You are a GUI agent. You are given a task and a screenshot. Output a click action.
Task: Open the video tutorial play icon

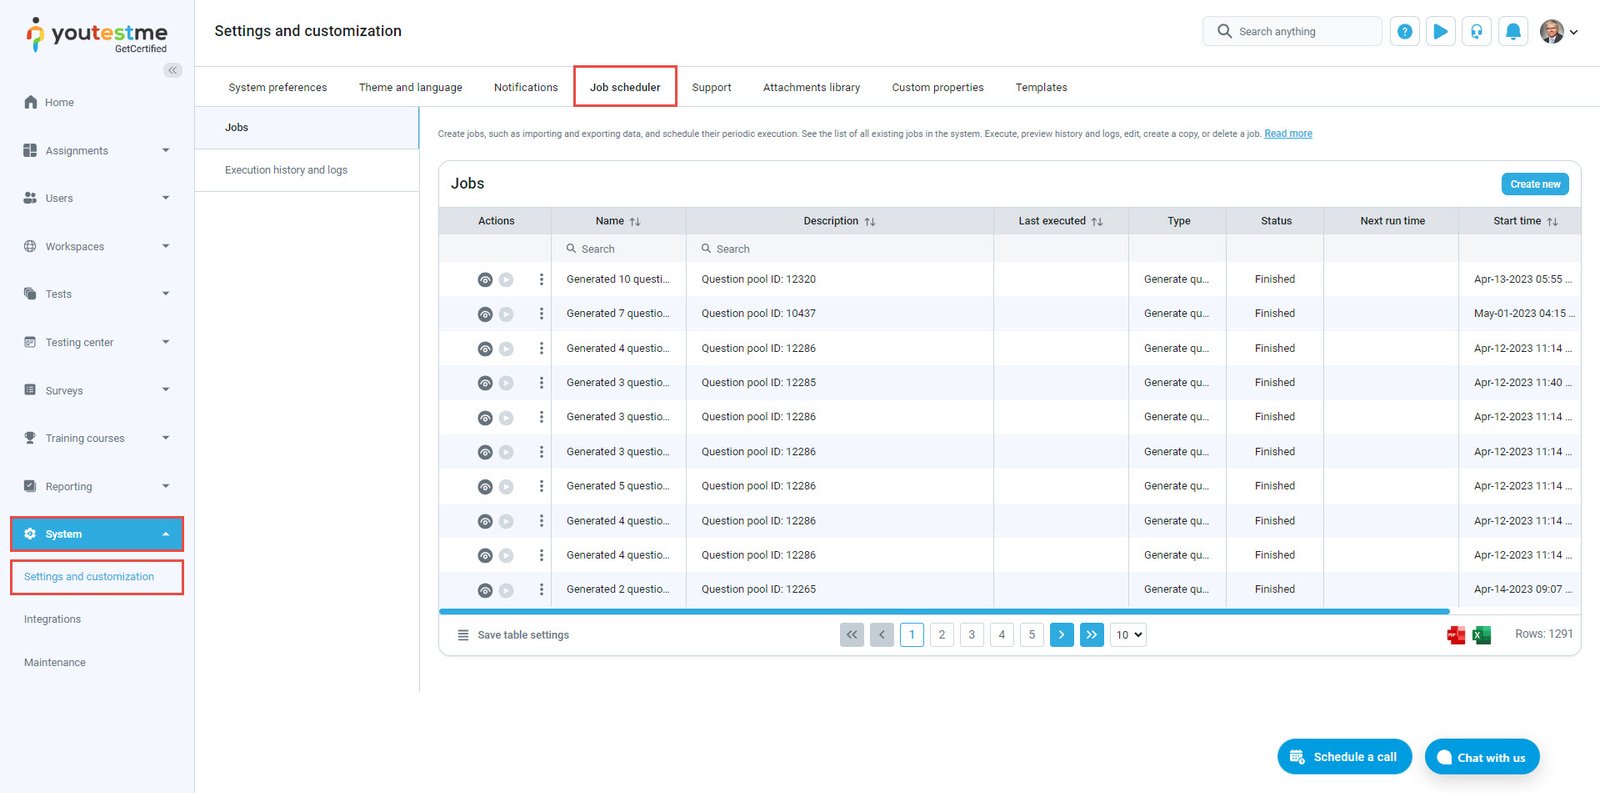(1440, 32)
